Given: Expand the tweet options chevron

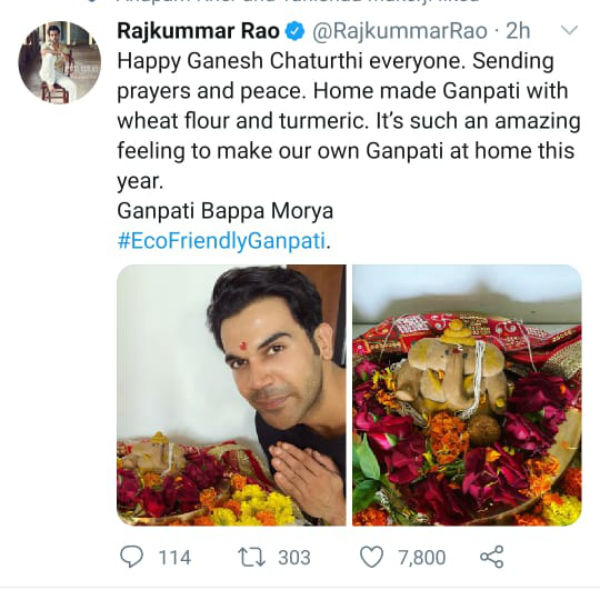Looking at the screenshot, I should [568, 31].
